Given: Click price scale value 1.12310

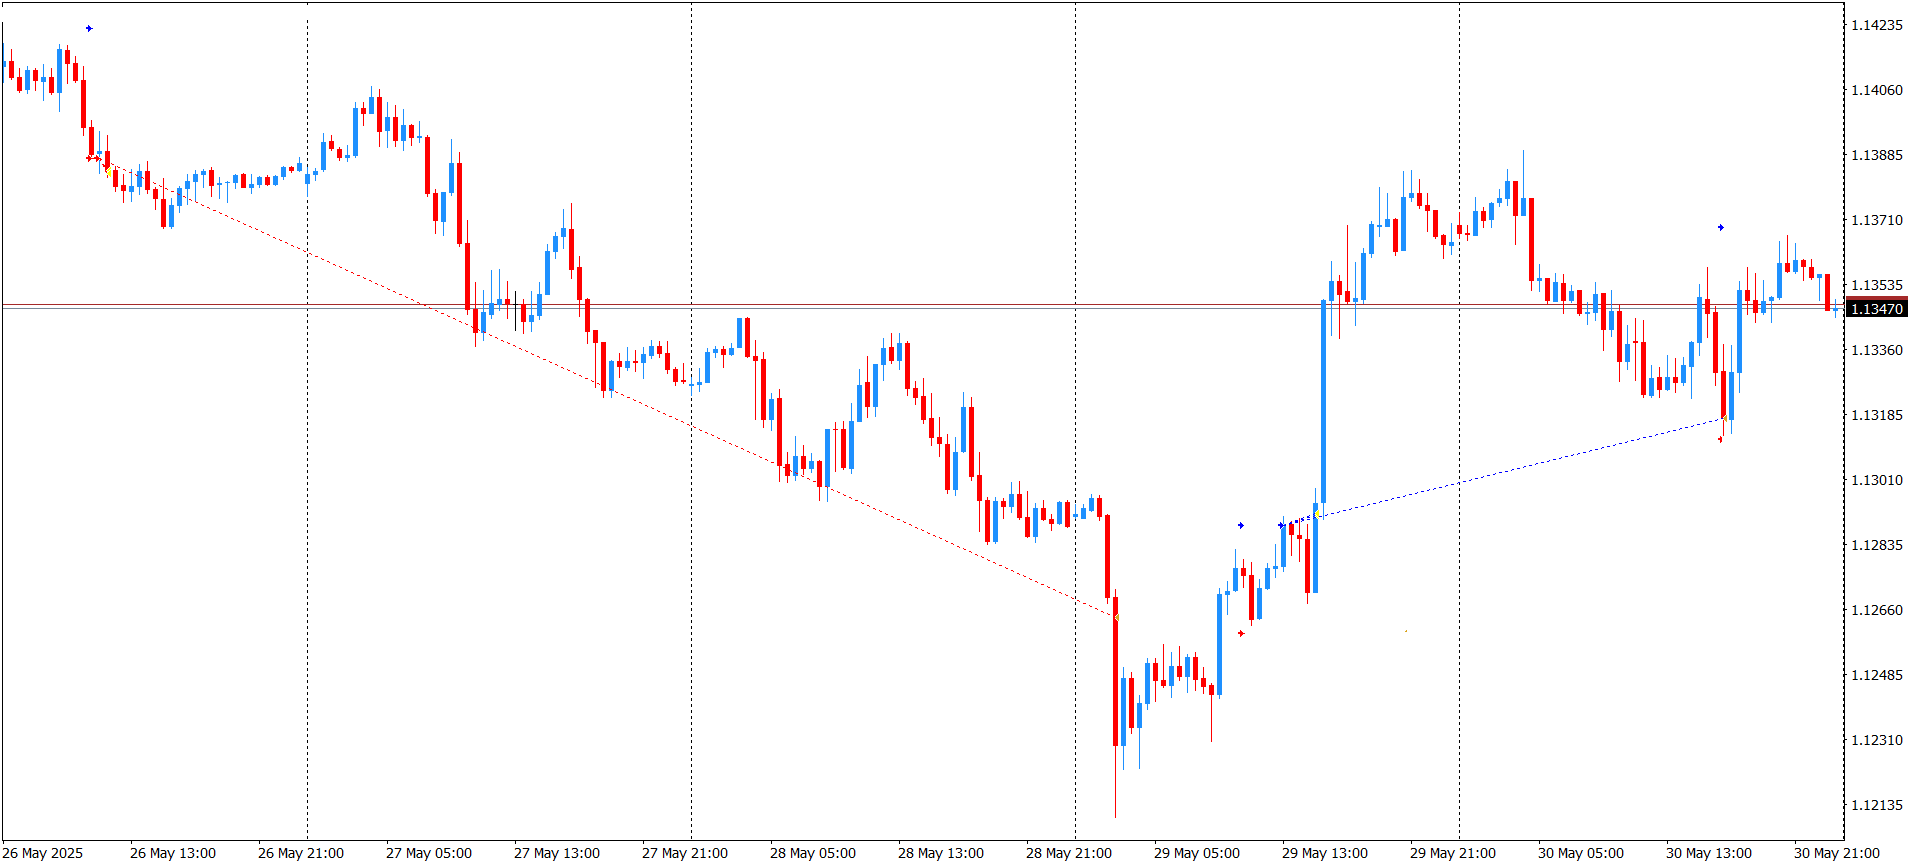Looking at the screenshot, I should coord(1877,740).
